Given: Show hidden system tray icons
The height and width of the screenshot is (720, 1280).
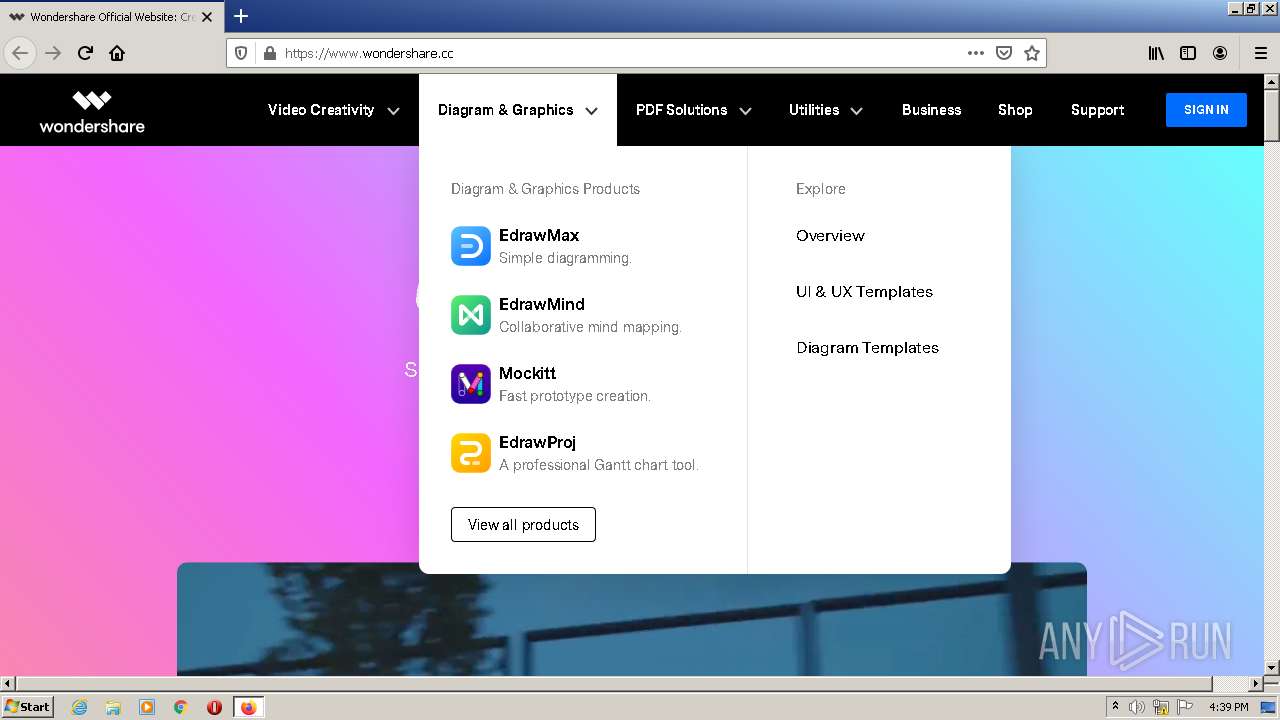Looking at the screenshot, I should click(x=1115, y=707).
